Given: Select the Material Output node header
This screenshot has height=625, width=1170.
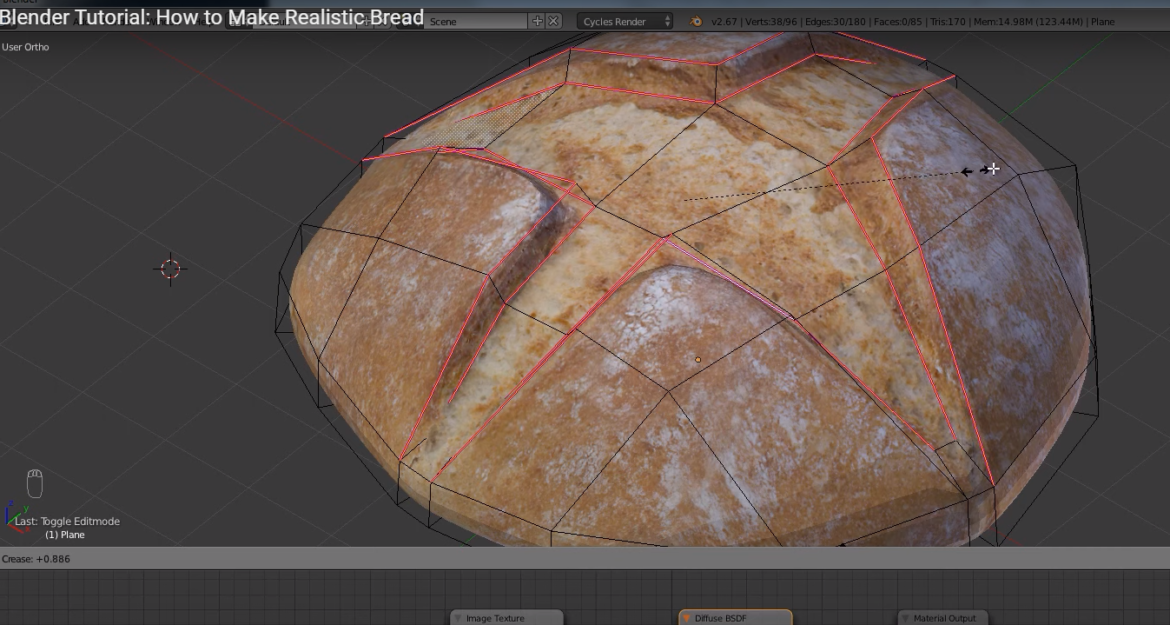Looking at the screenshot, I should click(942, 618).
